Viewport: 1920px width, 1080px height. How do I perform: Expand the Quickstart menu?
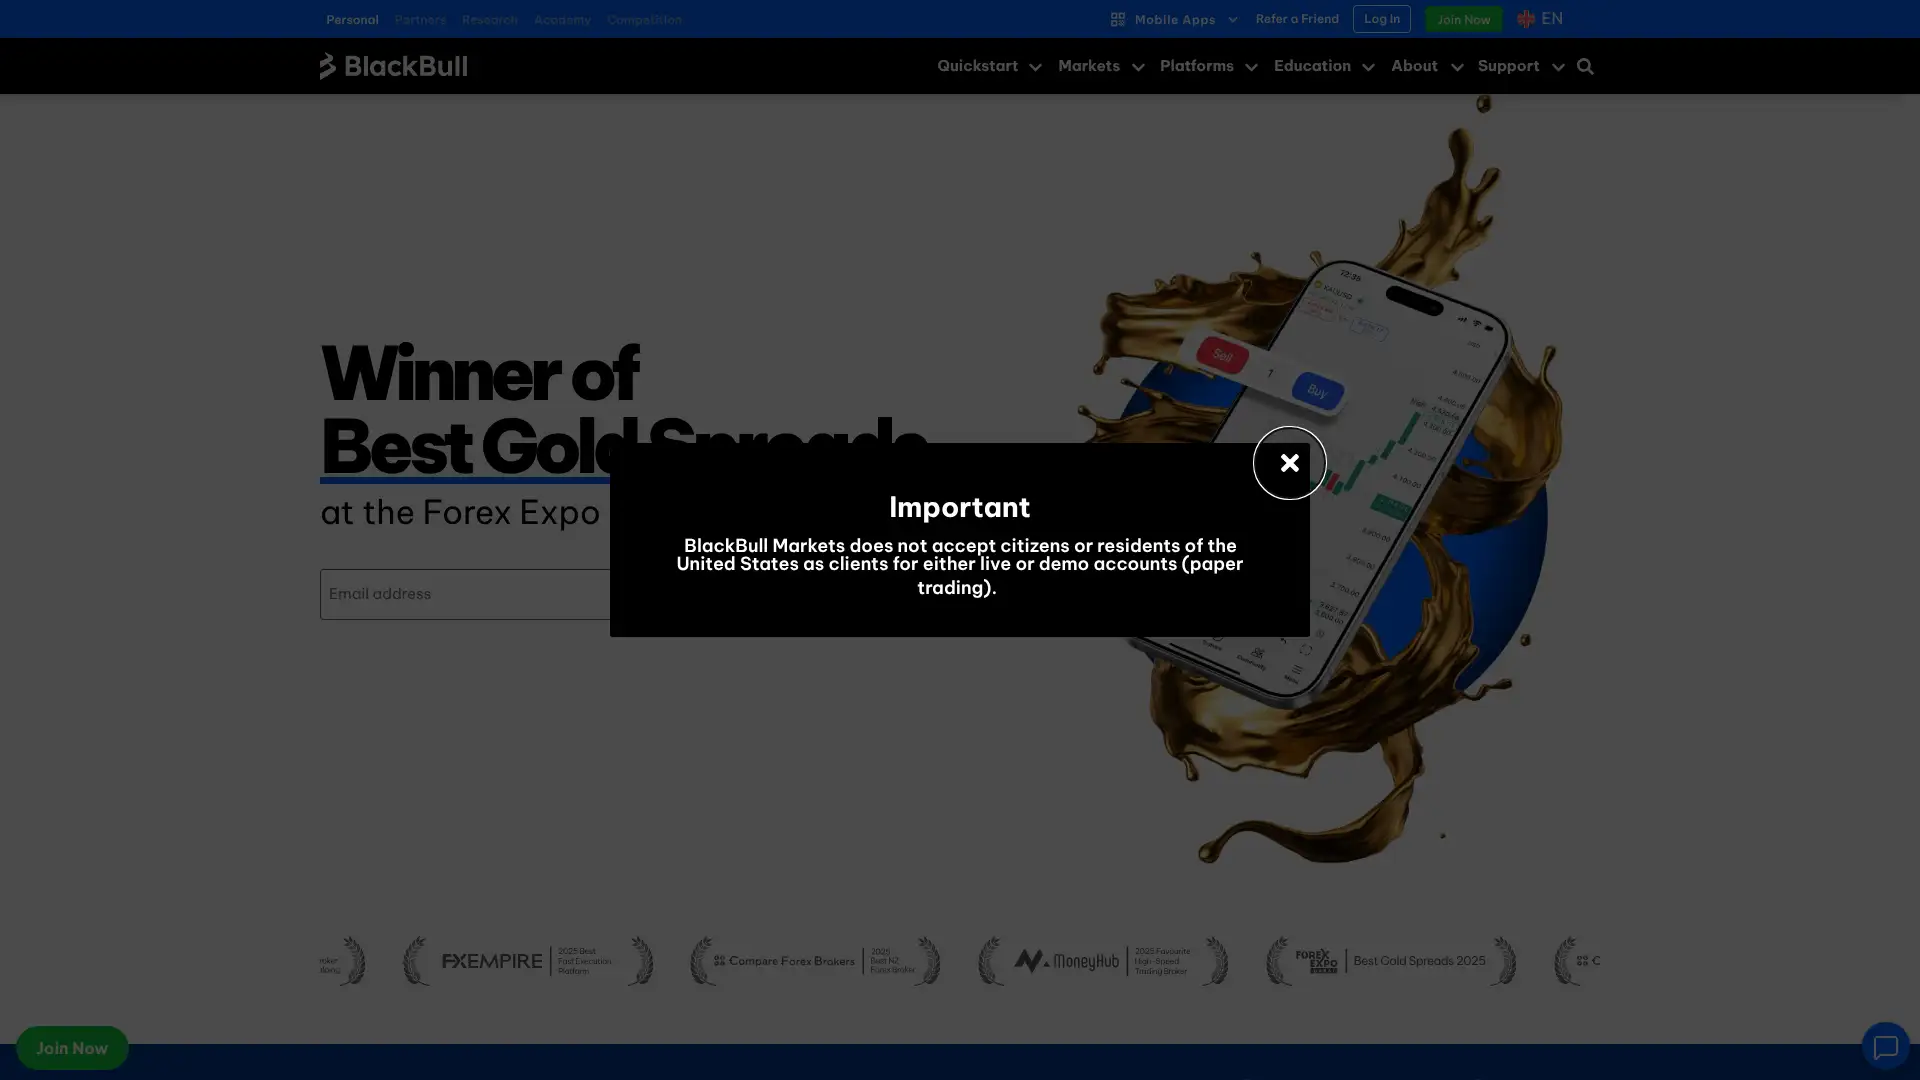[989, 66]
